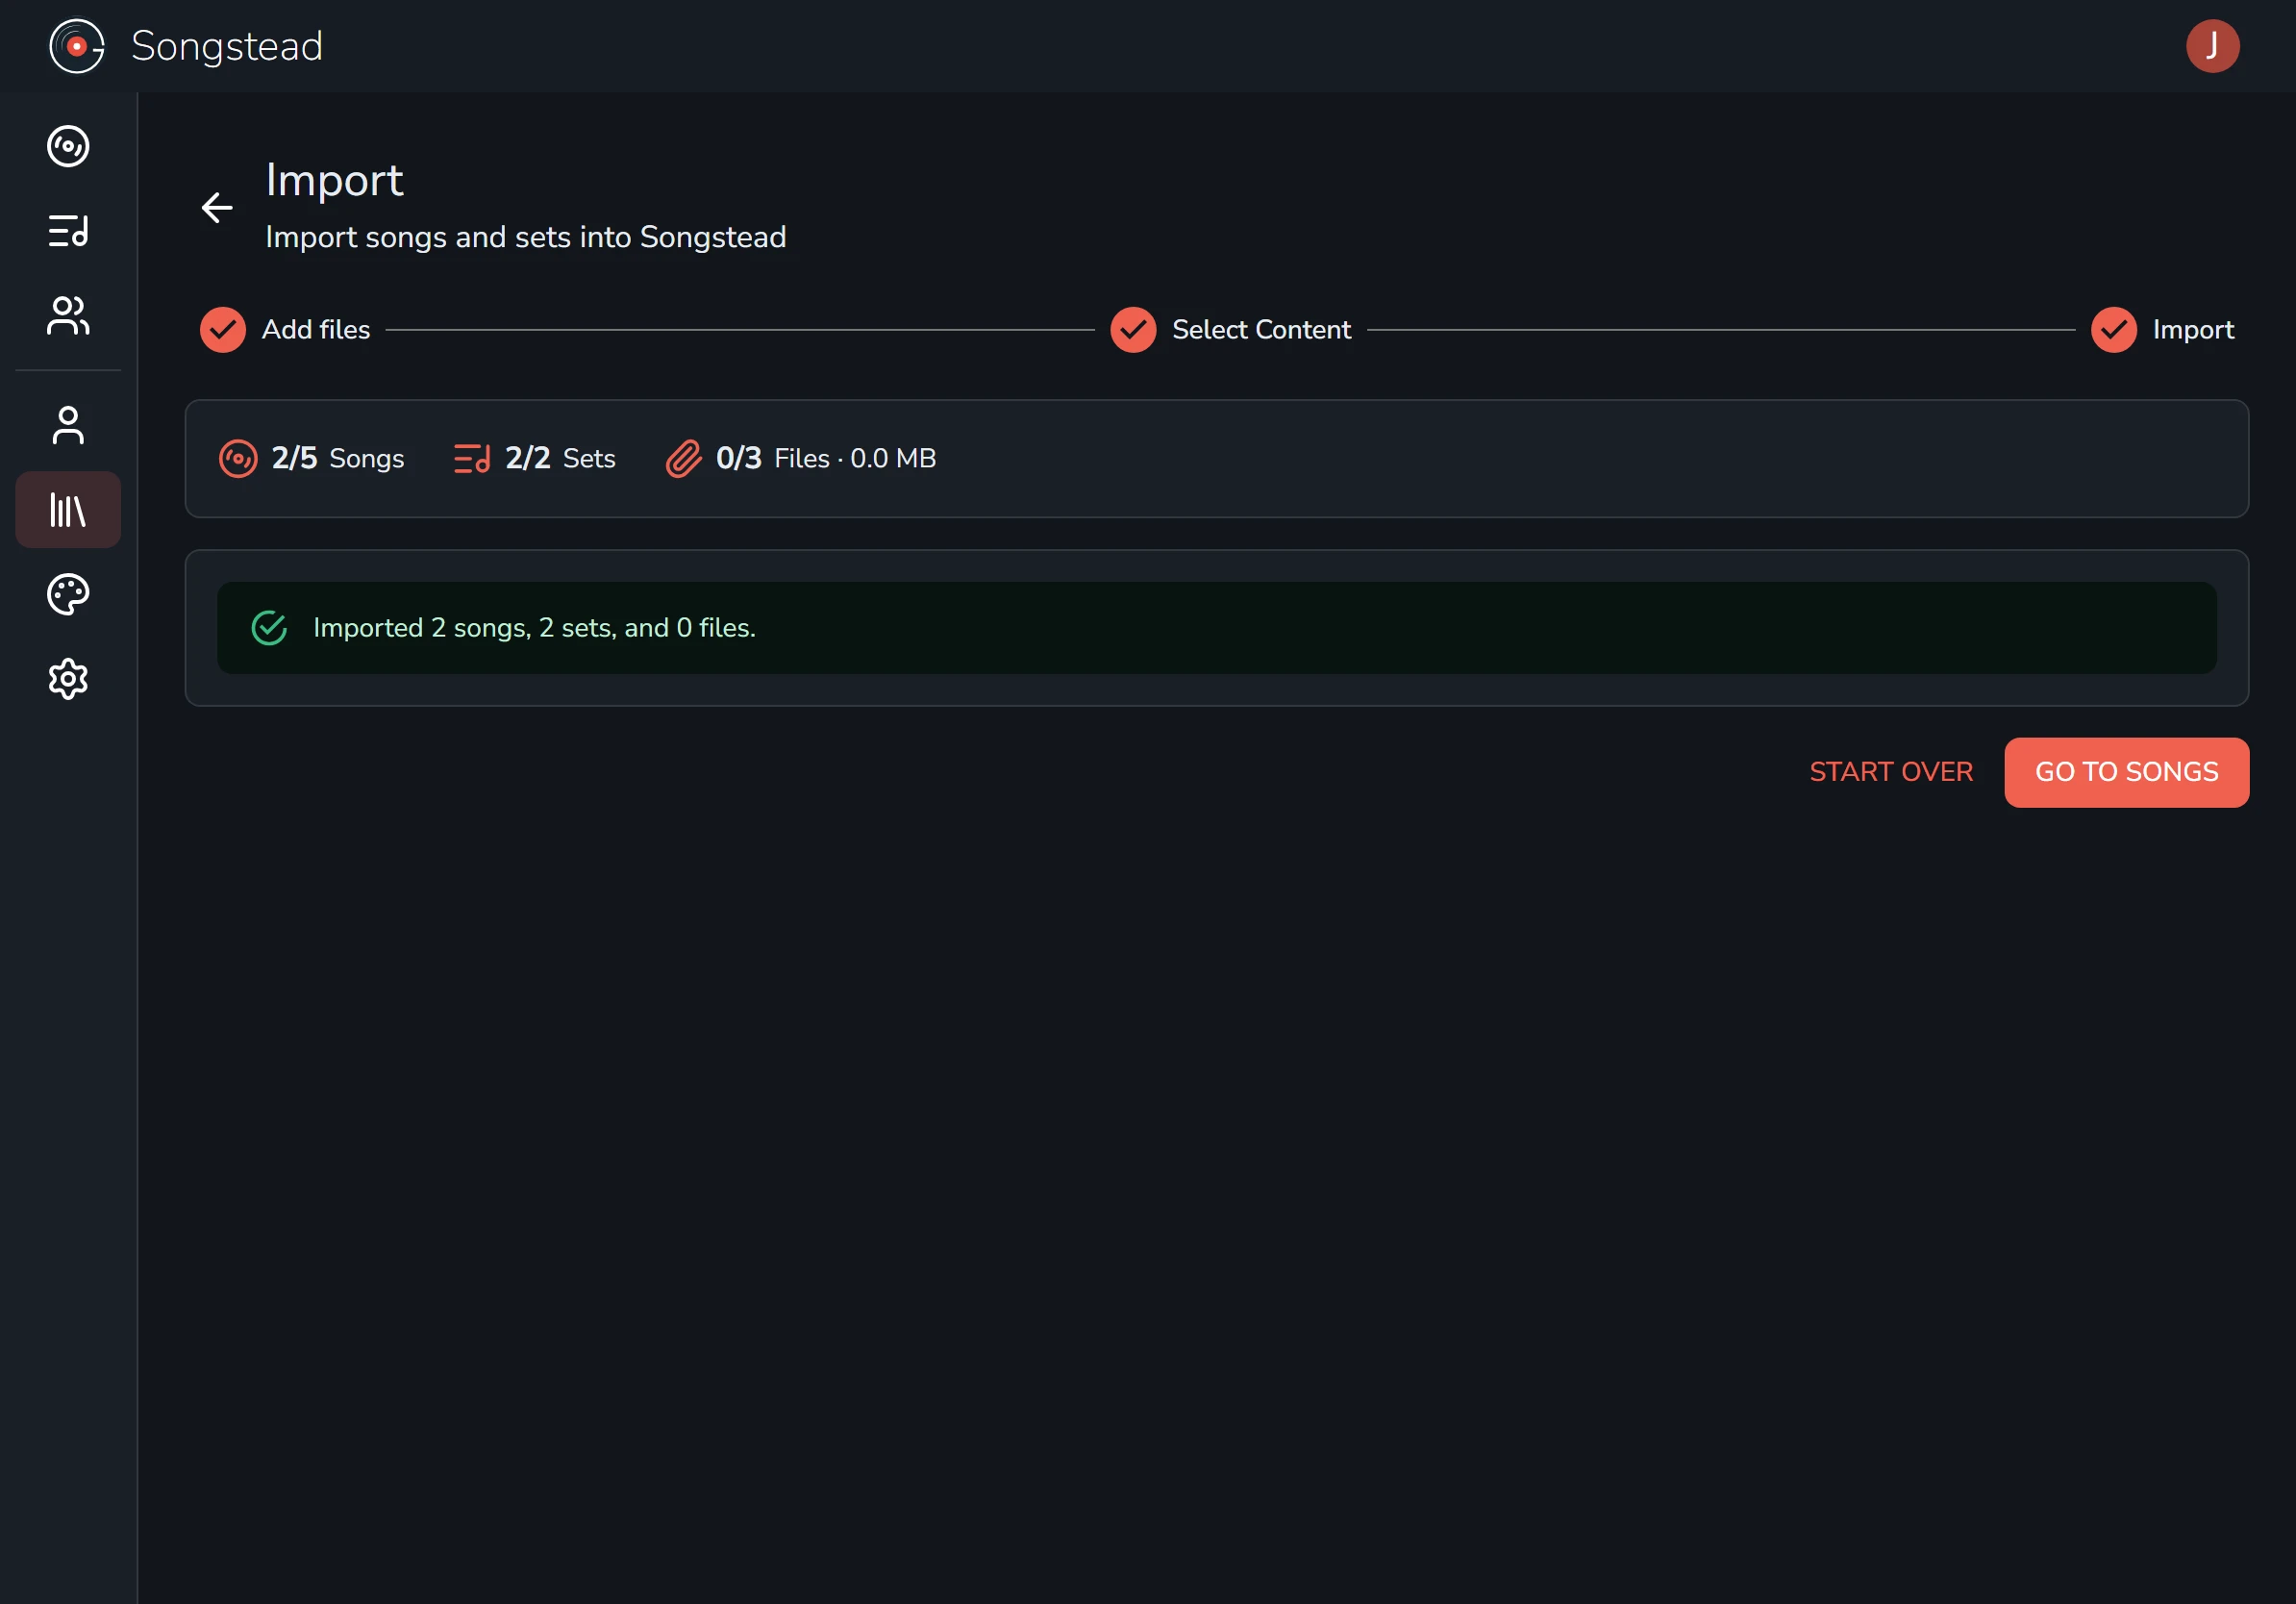
Task: Go back using the left arrow
Action: click(x=217, y=208)
